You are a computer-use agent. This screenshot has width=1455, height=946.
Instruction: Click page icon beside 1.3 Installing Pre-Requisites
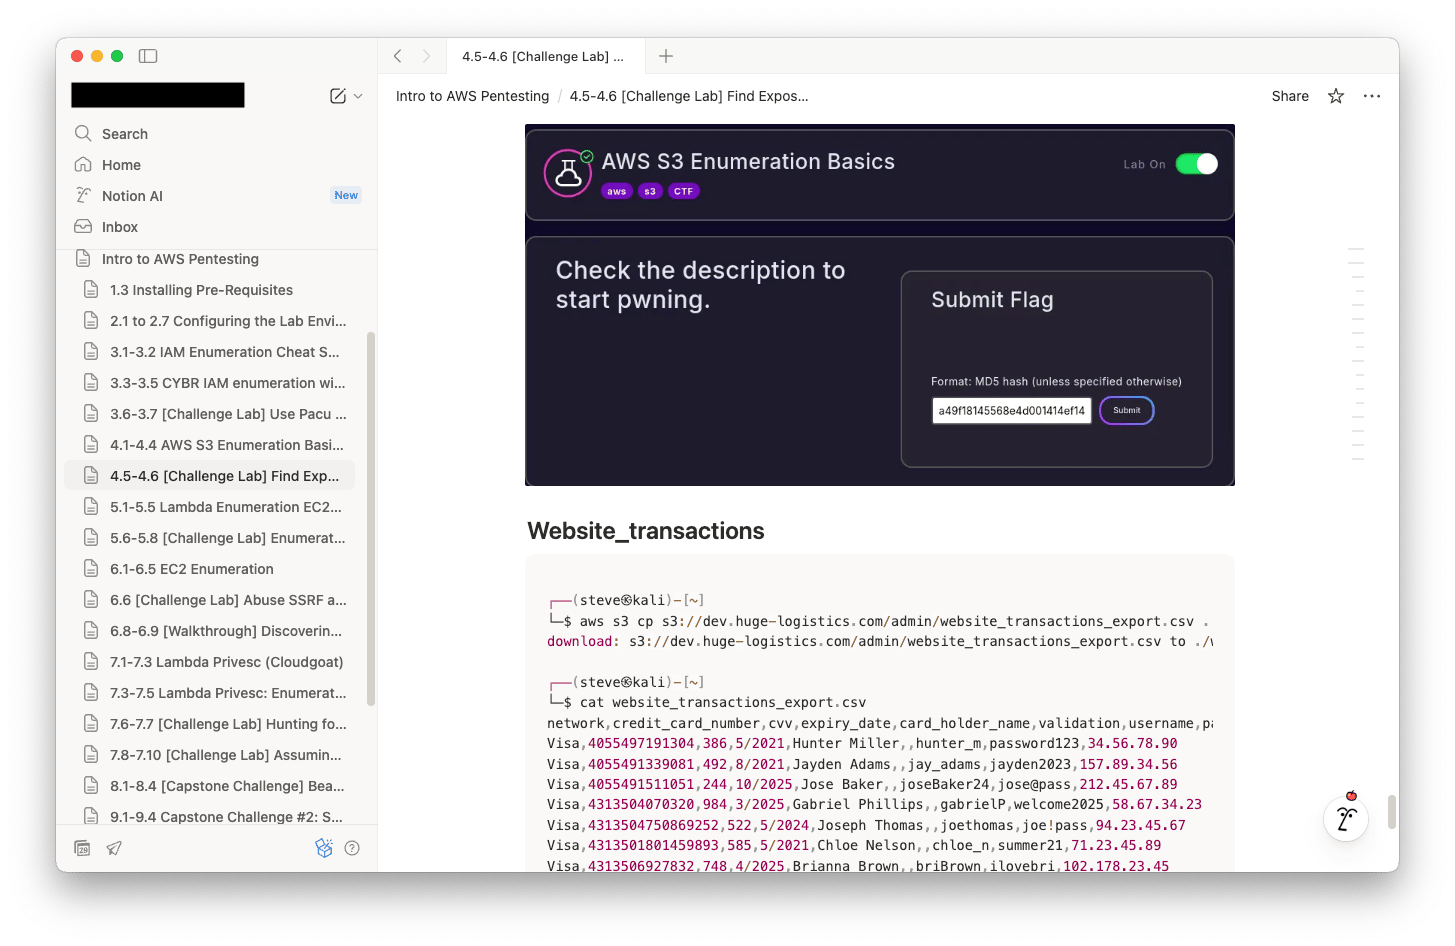[91, 290]
